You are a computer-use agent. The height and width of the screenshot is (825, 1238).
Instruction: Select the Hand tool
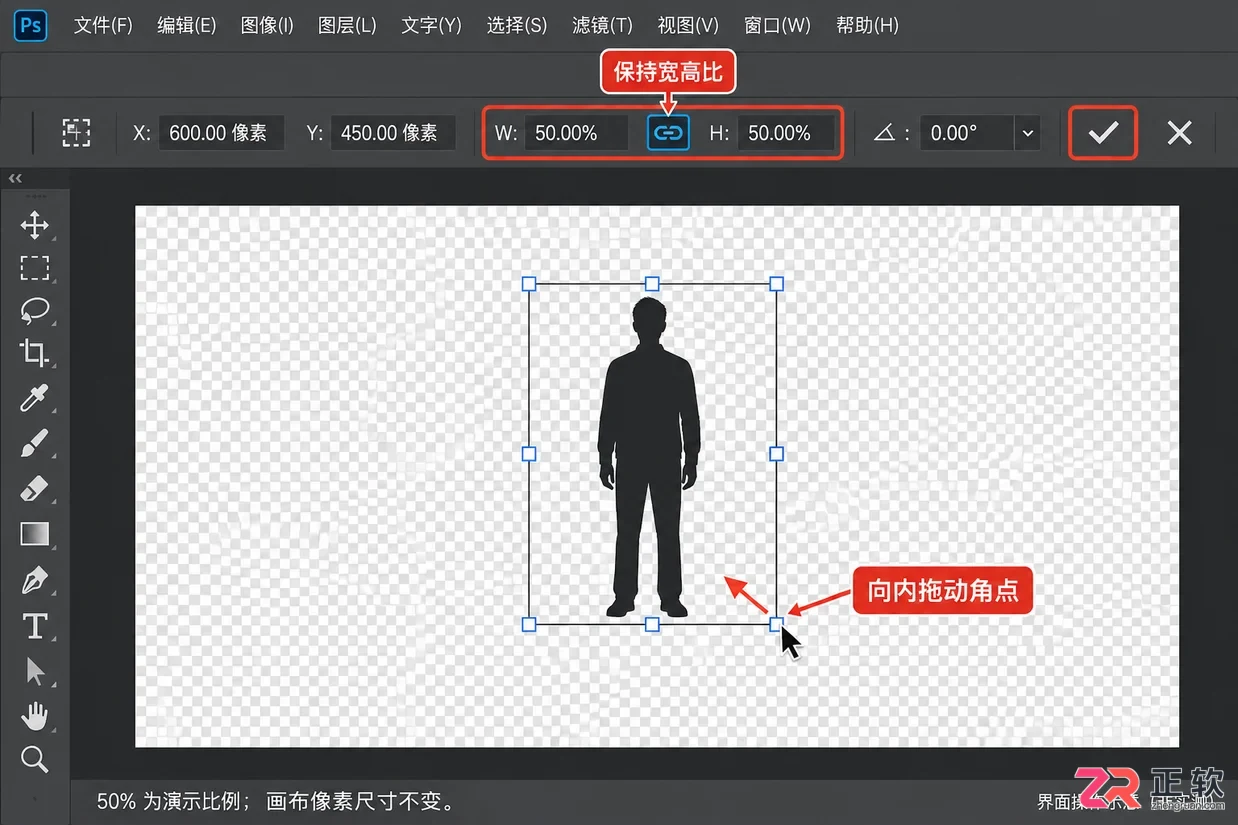[35, 715]
